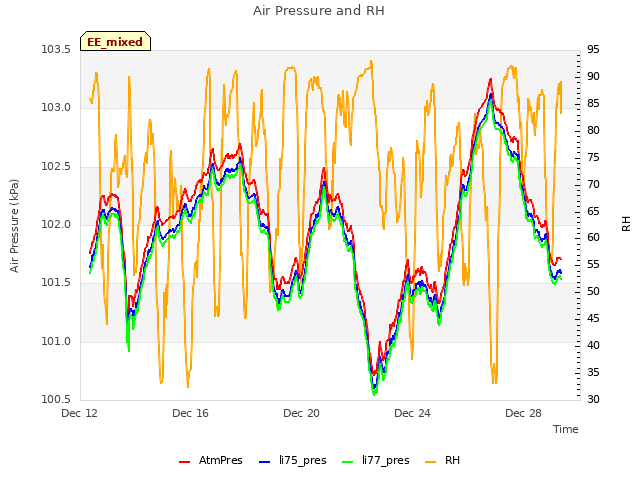
Task: Click the 95 RH tick label
Action: pos(593,49)
